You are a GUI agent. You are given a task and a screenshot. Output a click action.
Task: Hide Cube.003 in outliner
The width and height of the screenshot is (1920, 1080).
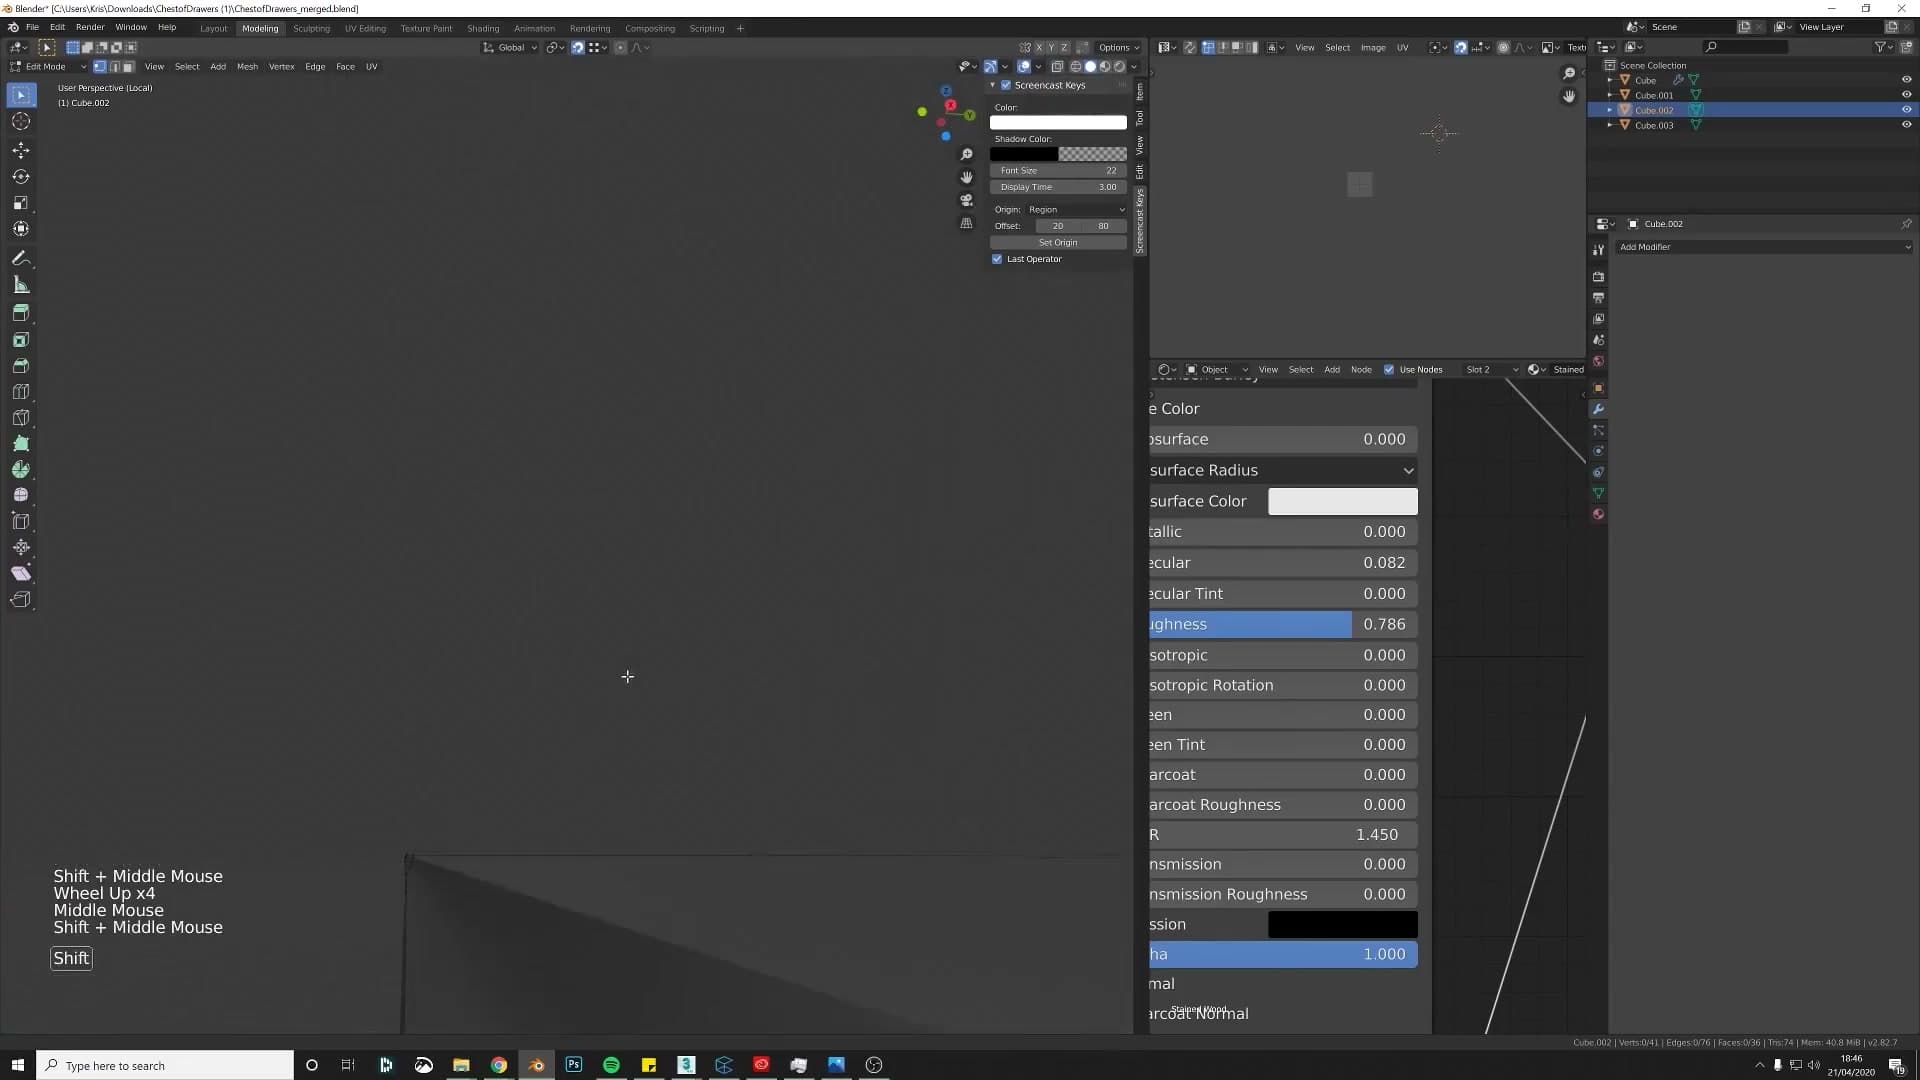[1906, 125]
